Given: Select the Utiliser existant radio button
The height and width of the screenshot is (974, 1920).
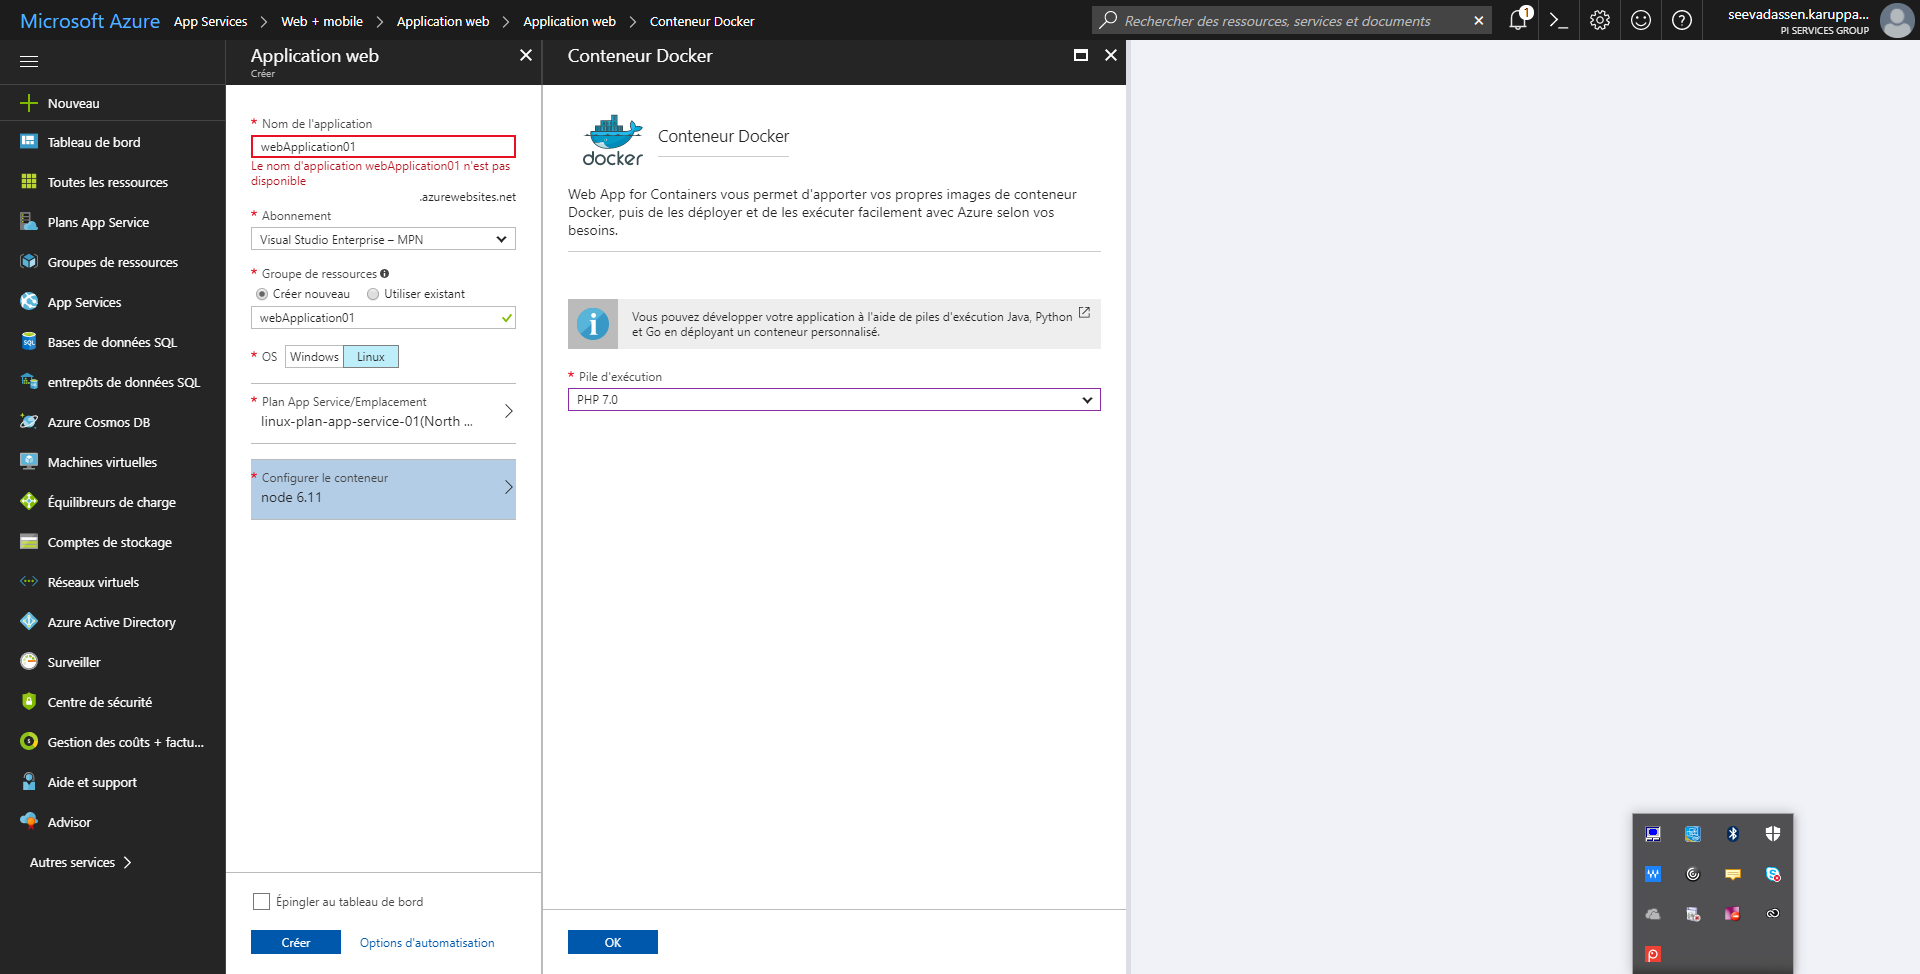Looking at the screenshot, I should pyautogui.click(x=373, y=294).
